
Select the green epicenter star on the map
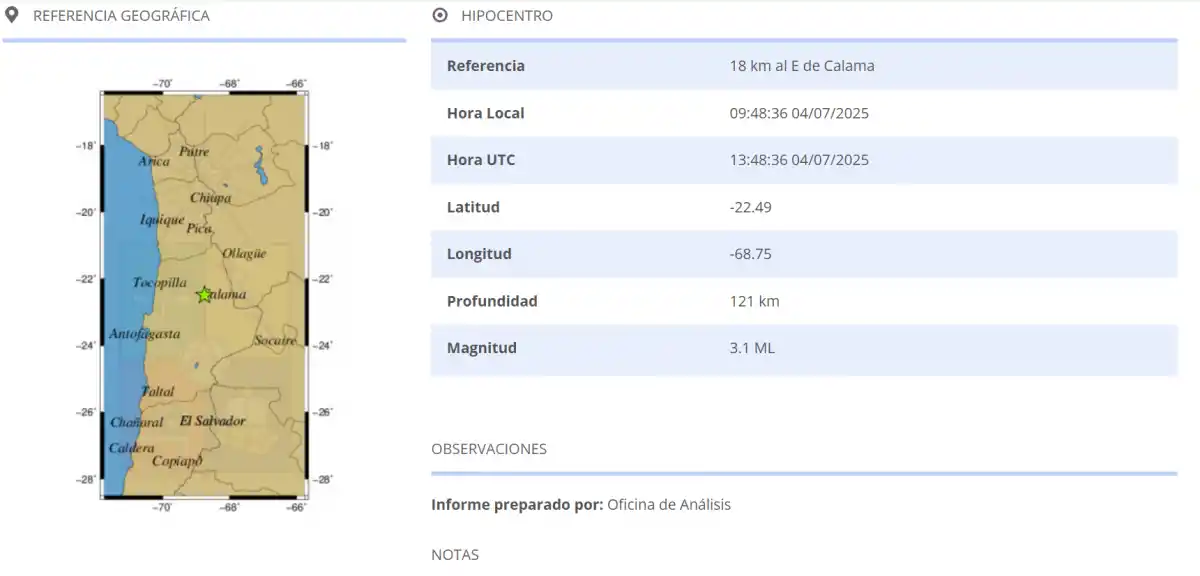pyautogui.click(x=203, y=294)
